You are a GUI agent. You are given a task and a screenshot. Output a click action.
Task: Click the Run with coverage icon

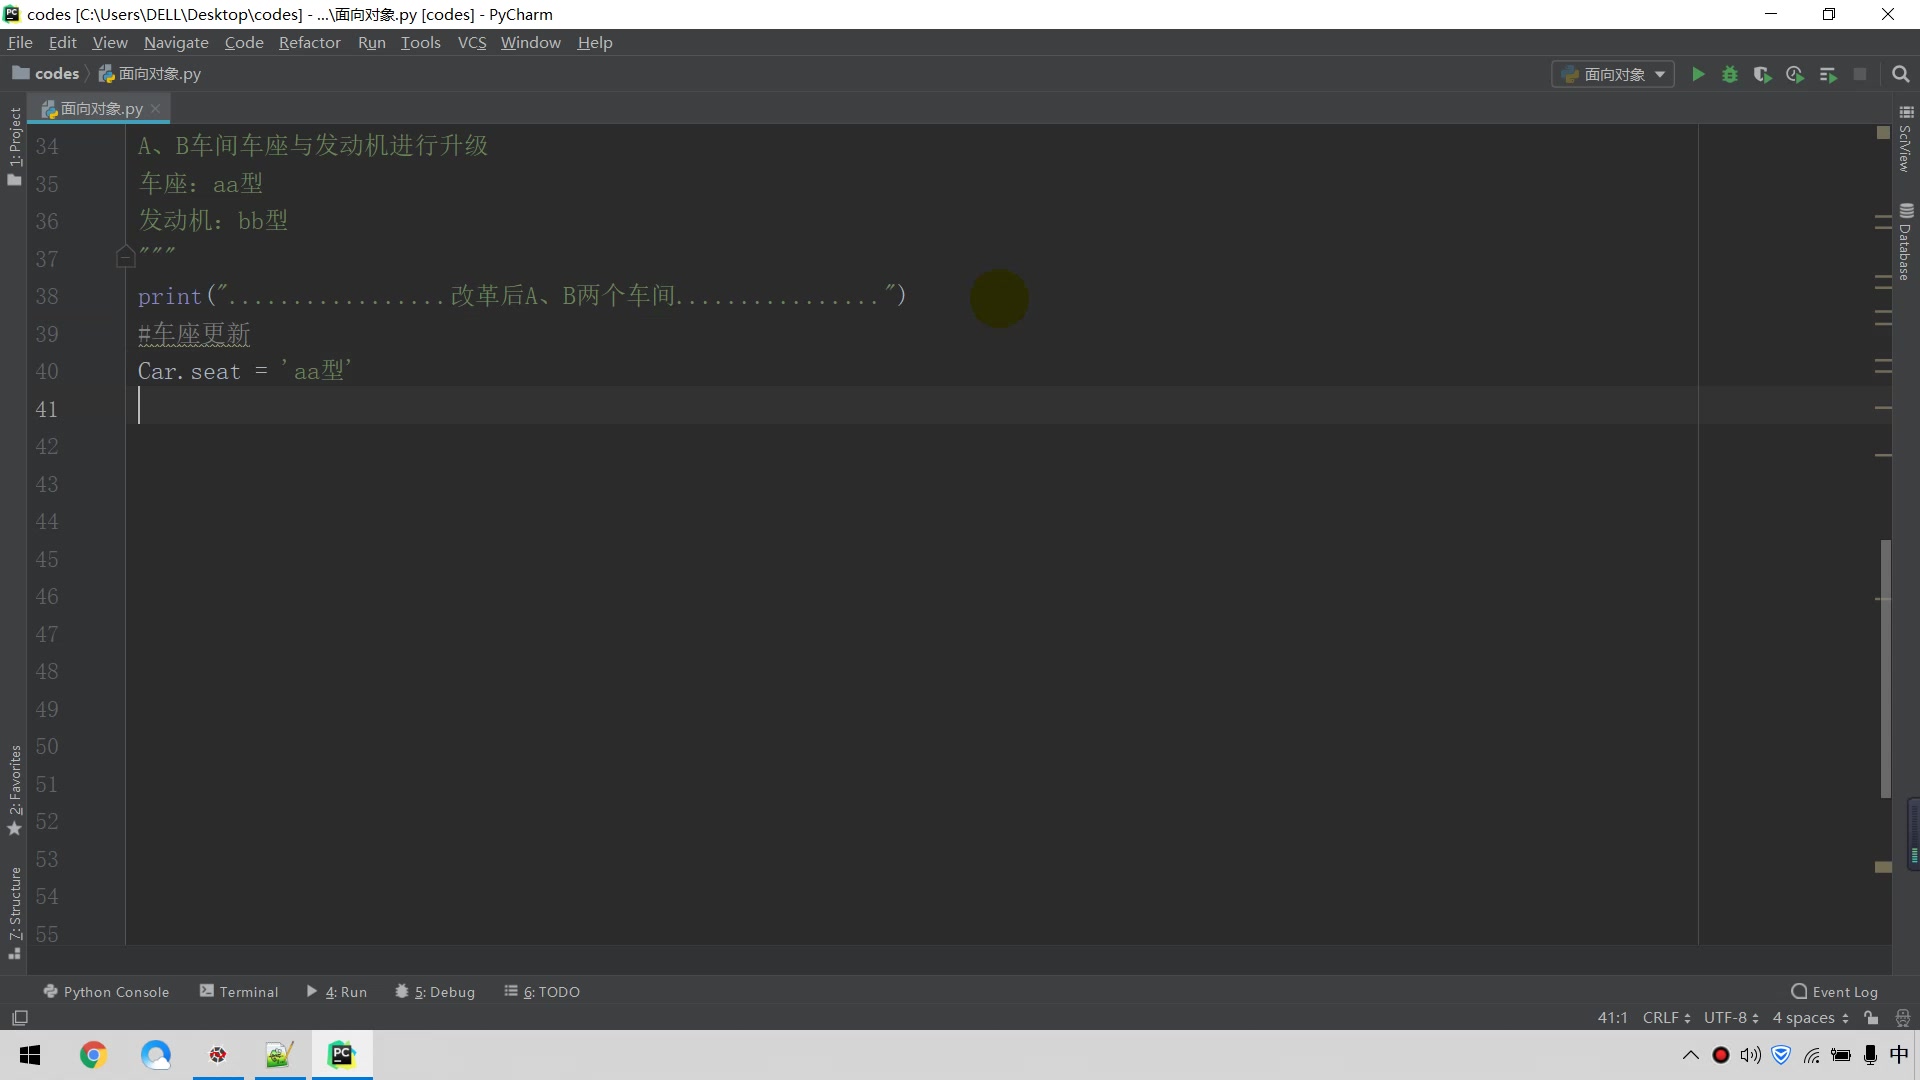click(x=1763, y=74)
